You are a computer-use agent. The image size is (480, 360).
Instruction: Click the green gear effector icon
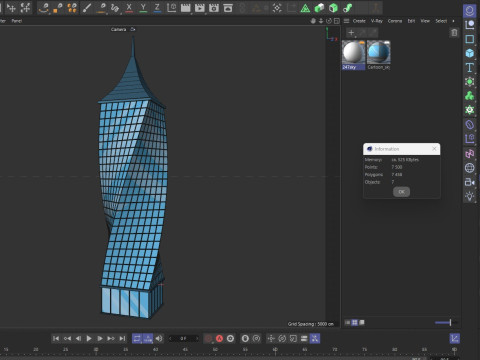(470, 110)
